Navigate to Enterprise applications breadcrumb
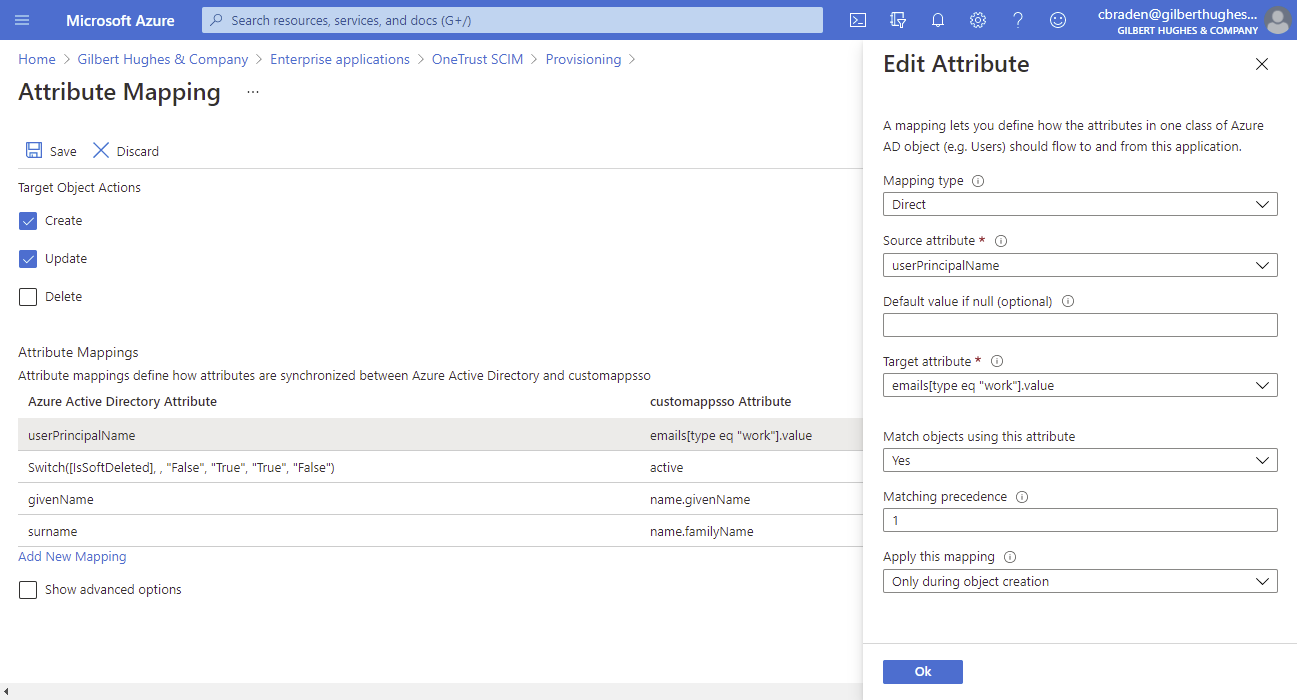 coord(340,59)
